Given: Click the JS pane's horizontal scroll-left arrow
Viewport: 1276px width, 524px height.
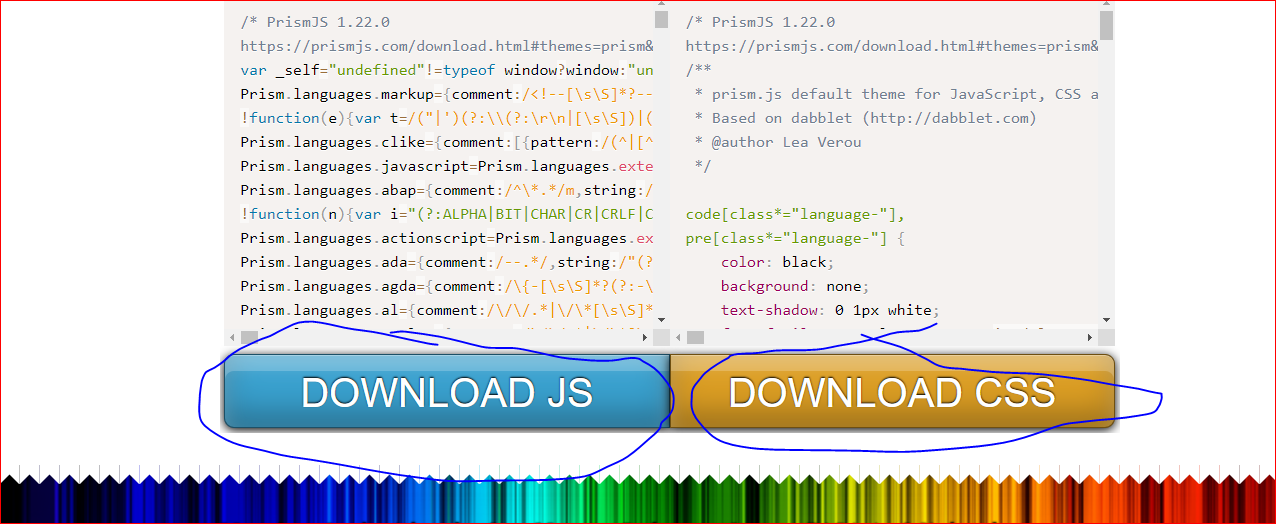Looking at the screenshot, I should 232,337.
